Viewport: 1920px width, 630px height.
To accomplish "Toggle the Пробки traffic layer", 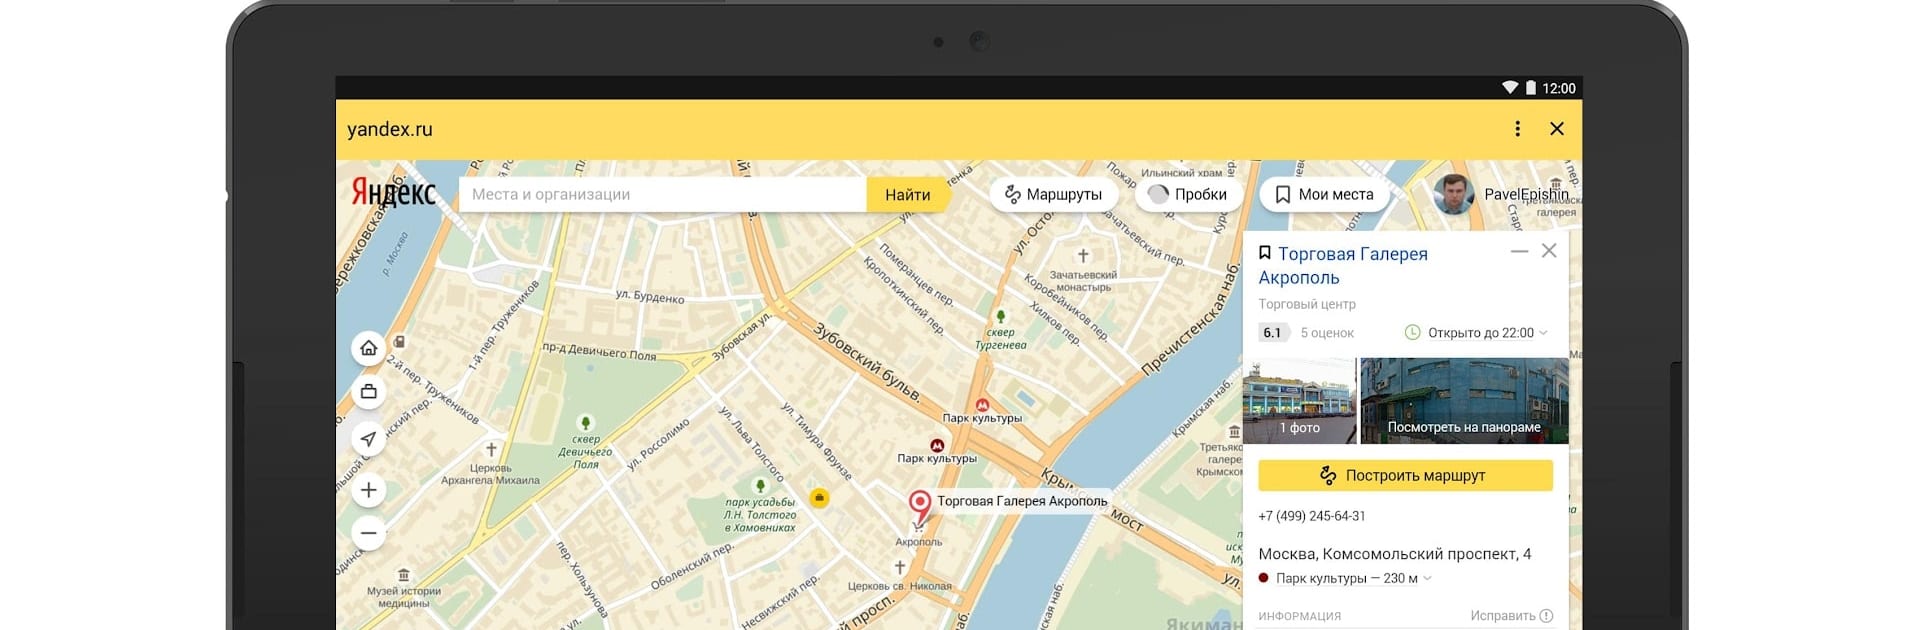I will pyautogui.click(x=1188, y=194).
